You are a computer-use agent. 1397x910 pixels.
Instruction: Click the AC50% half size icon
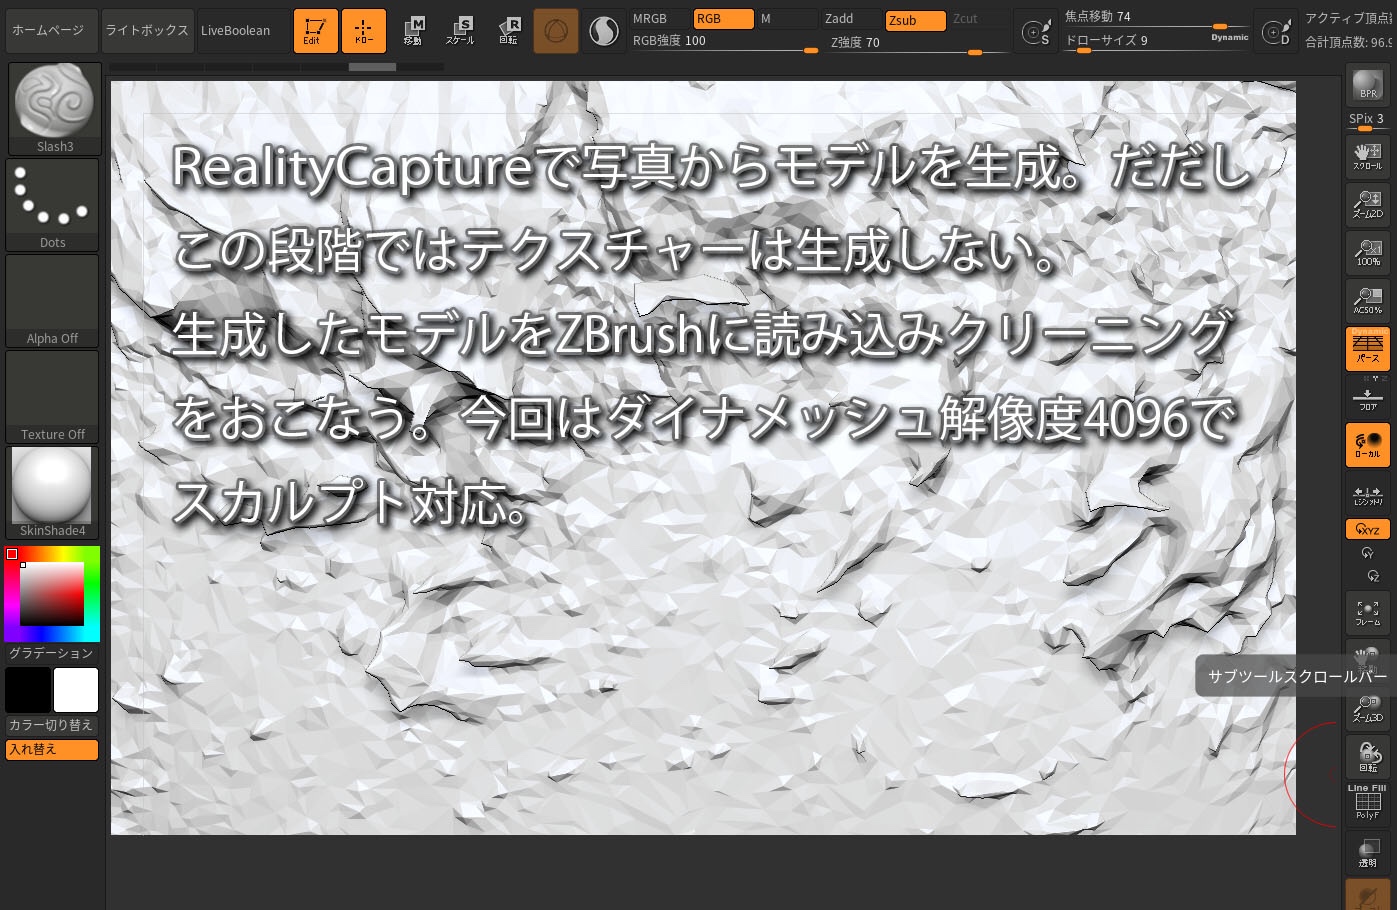1368,300
